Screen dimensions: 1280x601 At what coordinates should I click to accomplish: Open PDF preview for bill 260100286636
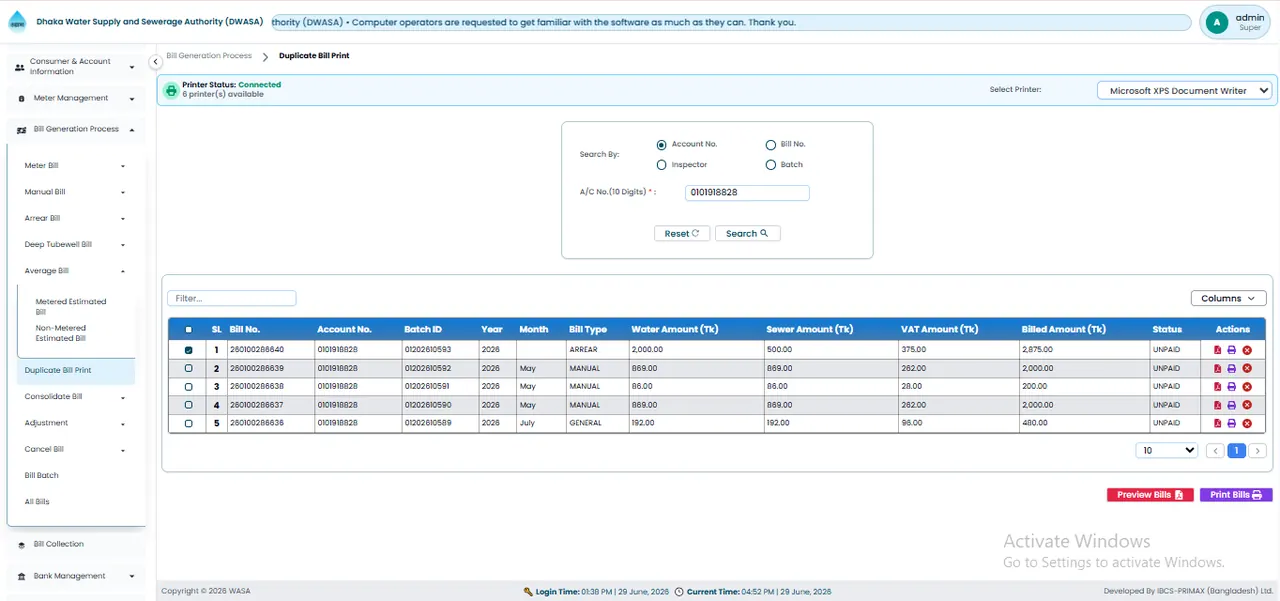1217,423
